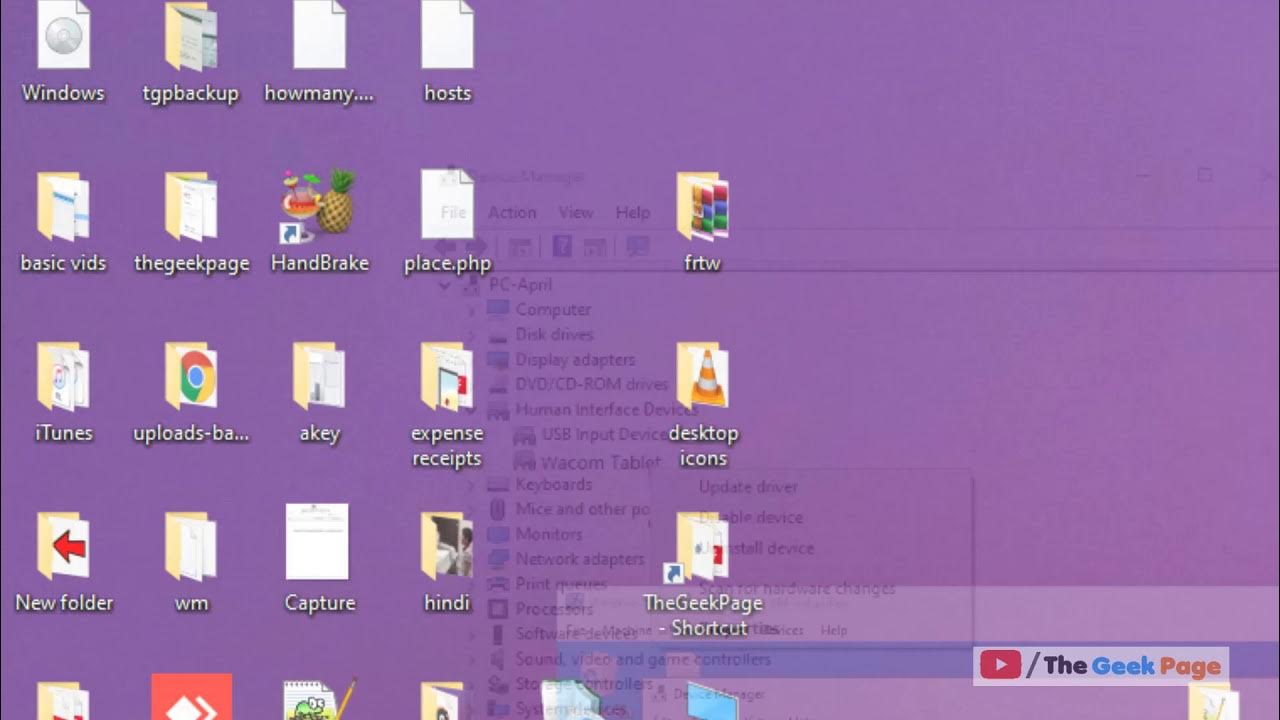This screenshot has width=1280, height=720.
Task: Select the place.php file icon
Action: [x=447, y=205]
